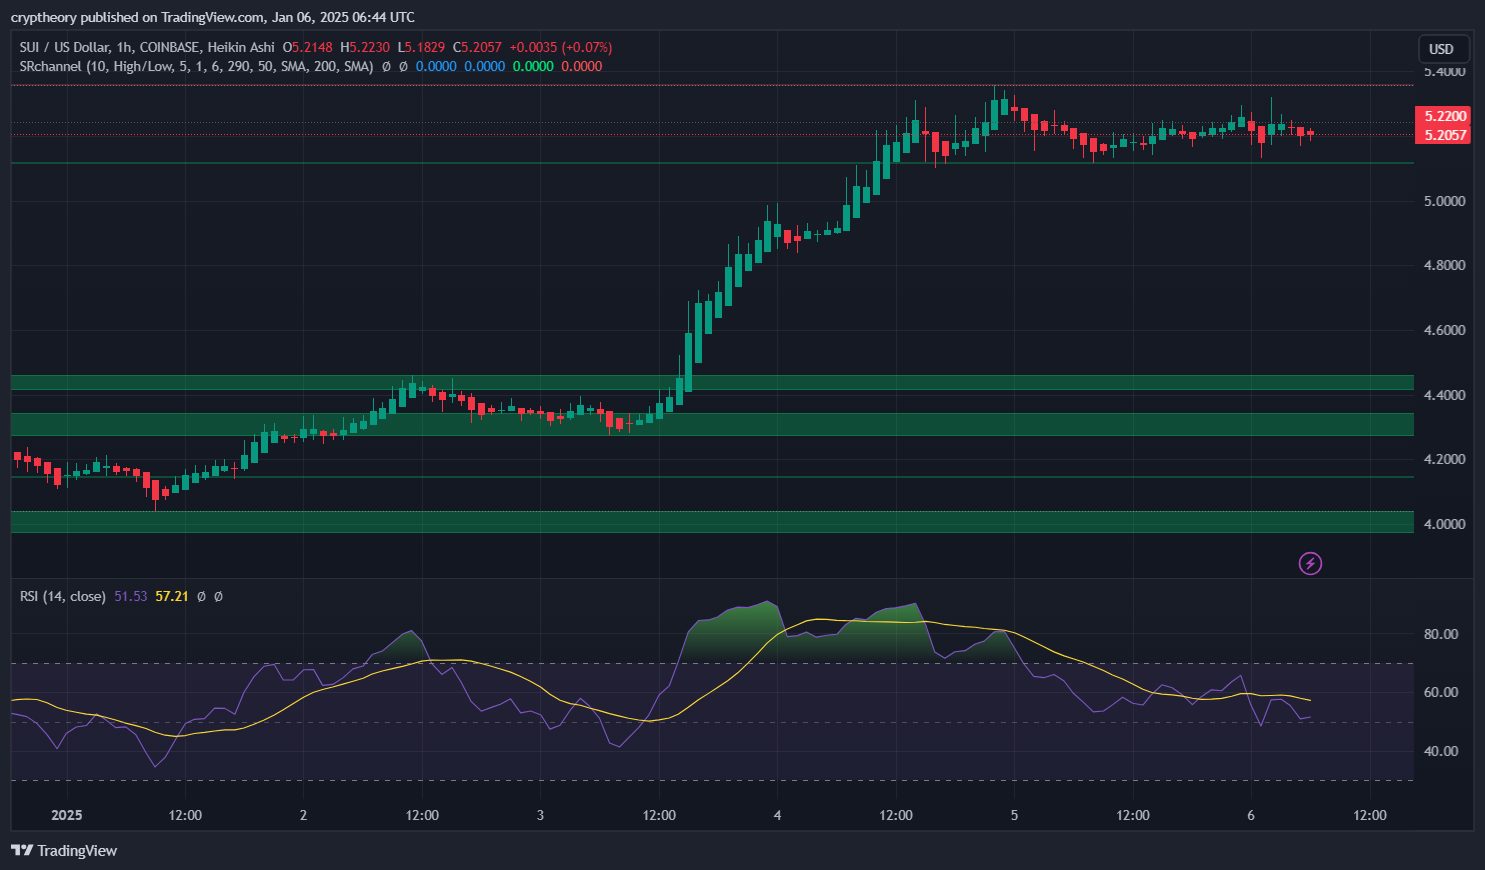Click the purple lightning bolt icon
The image size is (1485, 870).
click(1310, 564)
